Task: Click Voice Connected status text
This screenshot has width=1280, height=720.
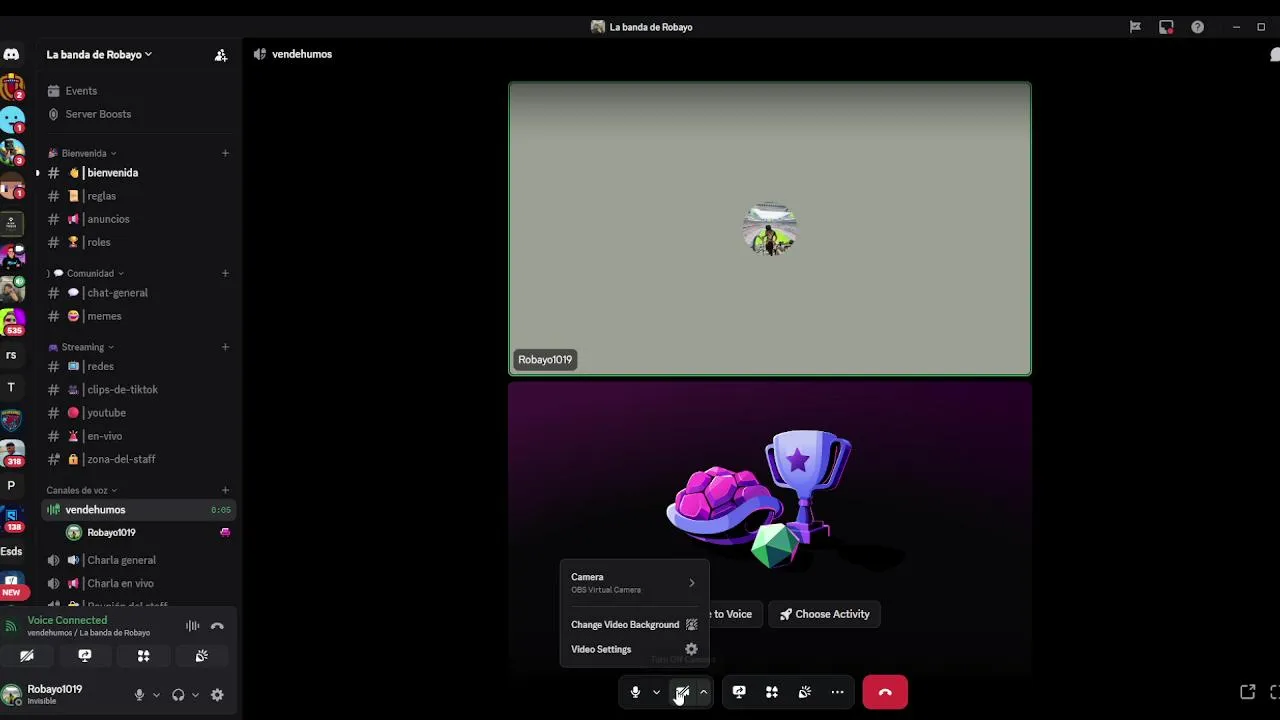Action: click(x=67, y=620)
